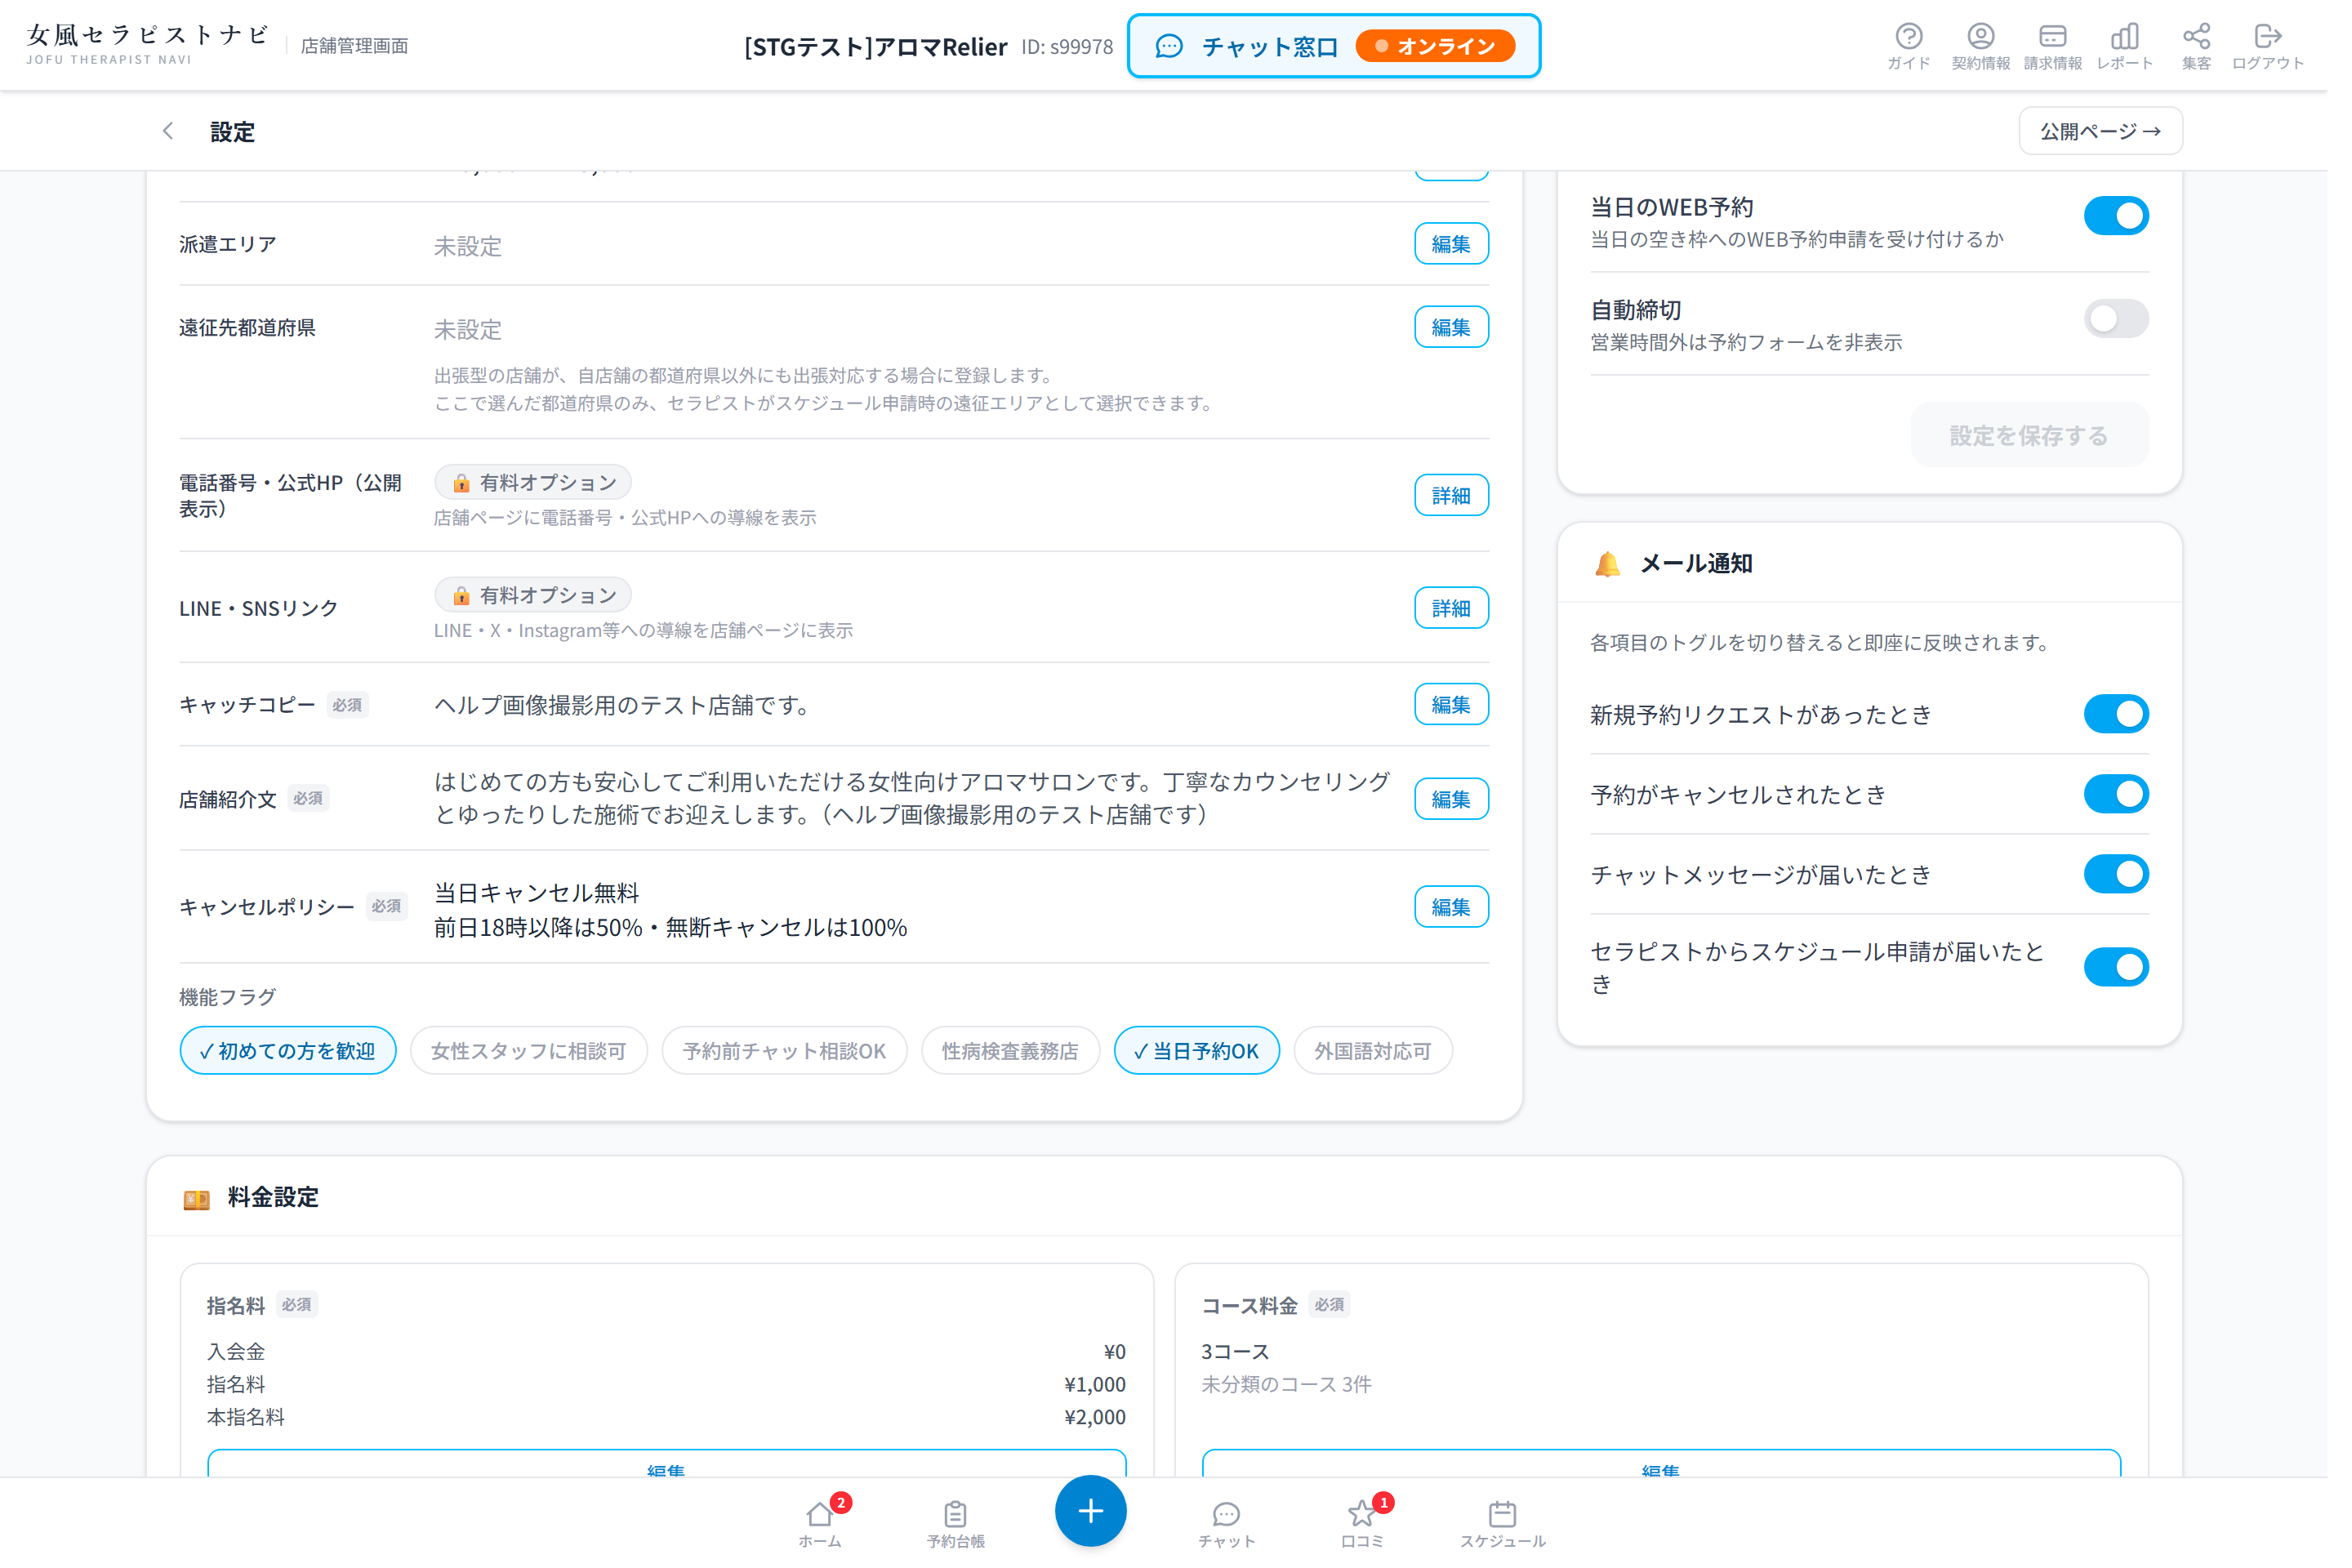Toggle 予約がキャンセルされたとき notification
The height and width of the screenshot is (1568, 2352).
(2138, 802)
